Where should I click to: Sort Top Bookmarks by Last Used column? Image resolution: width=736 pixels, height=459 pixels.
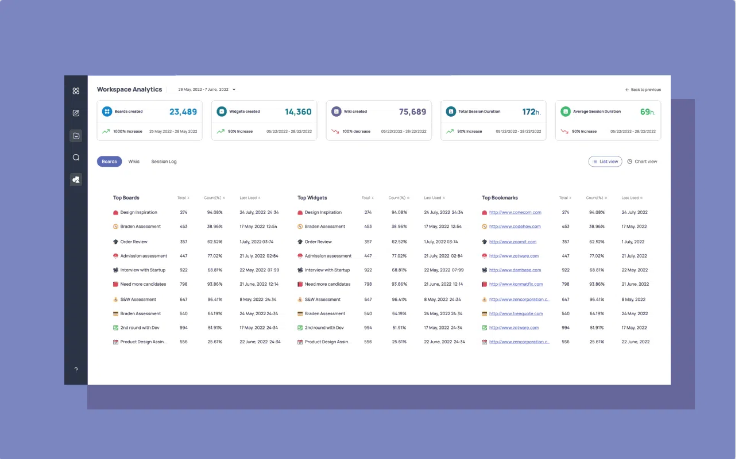point(632,198)
